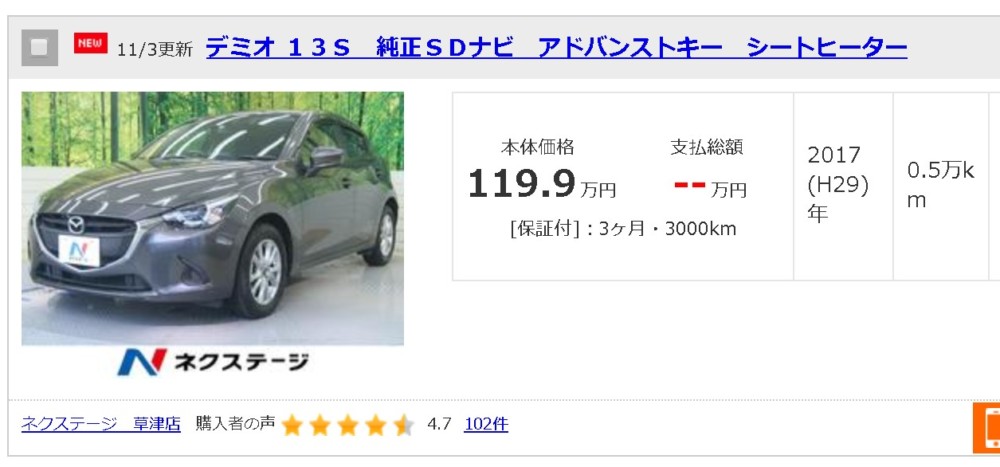The height and width of the screenshot is (467, 1000).
Task: Click the 4.7 rating score
Action: coord(439,424)
